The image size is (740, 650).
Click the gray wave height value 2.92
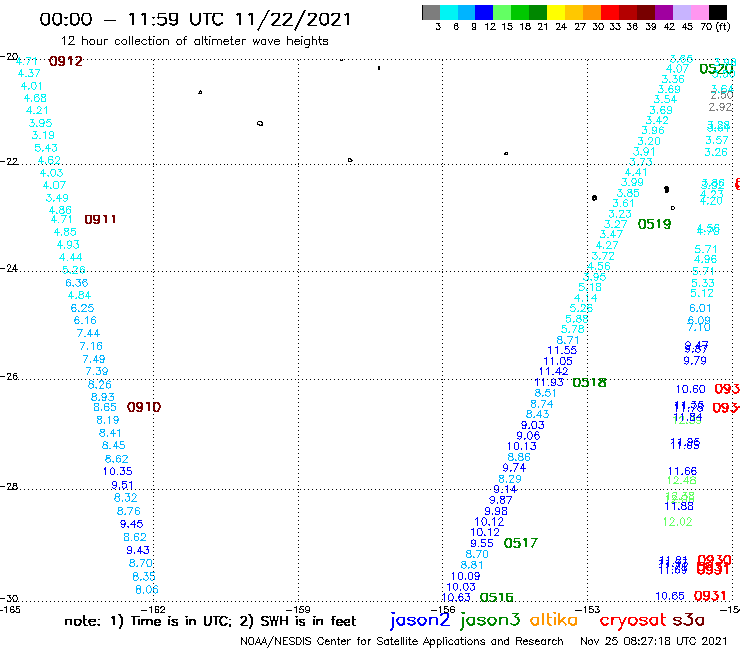(720, 107)
